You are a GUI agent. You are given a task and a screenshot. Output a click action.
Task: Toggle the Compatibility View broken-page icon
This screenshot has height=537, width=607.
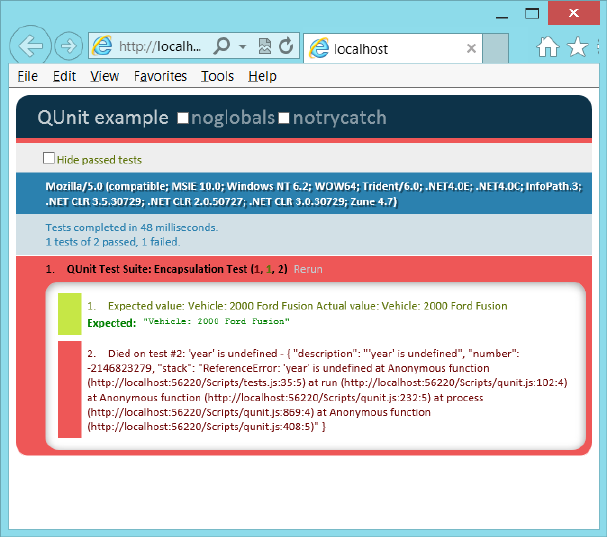[265, 46]
